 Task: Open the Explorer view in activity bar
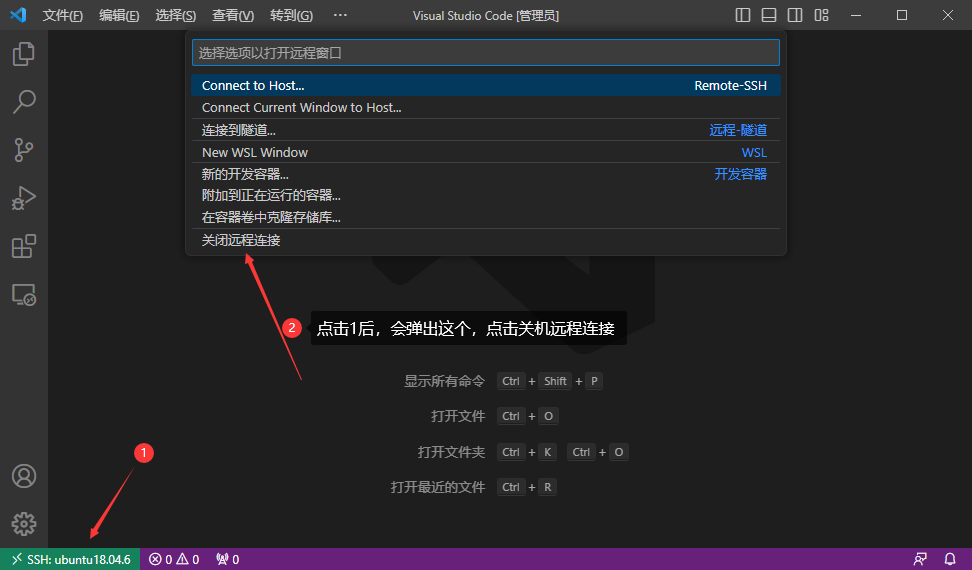[24, 54]
